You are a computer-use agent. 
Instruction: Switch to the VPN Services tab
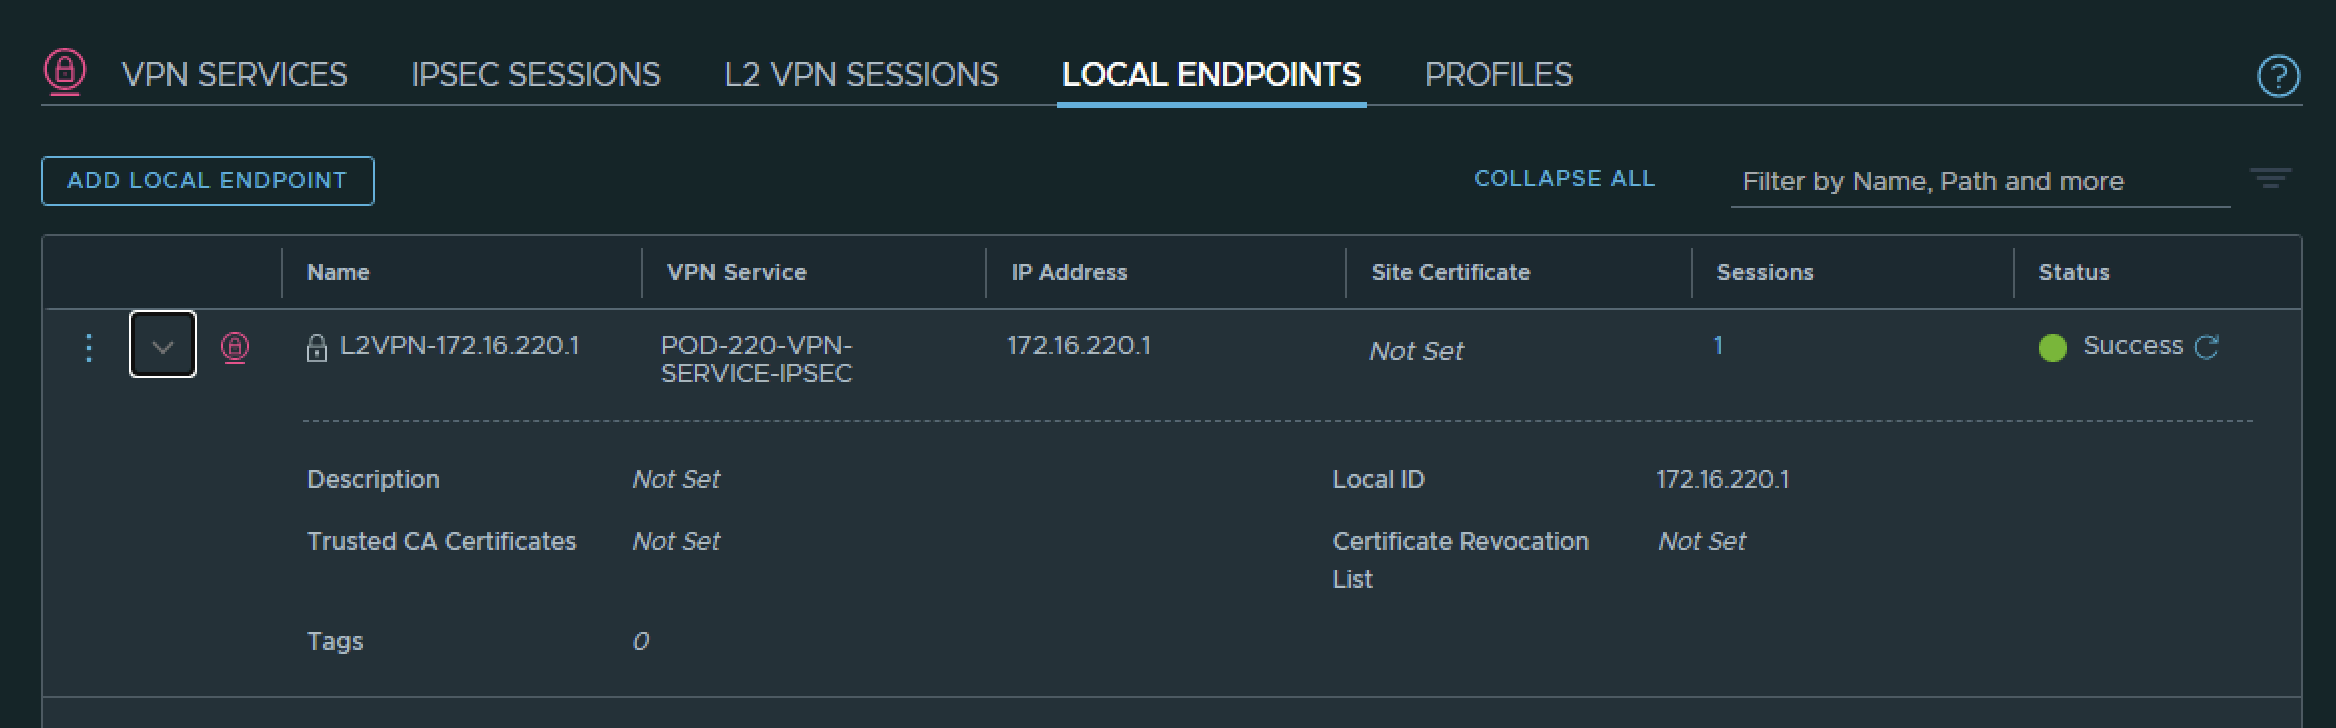coord(234,75)
